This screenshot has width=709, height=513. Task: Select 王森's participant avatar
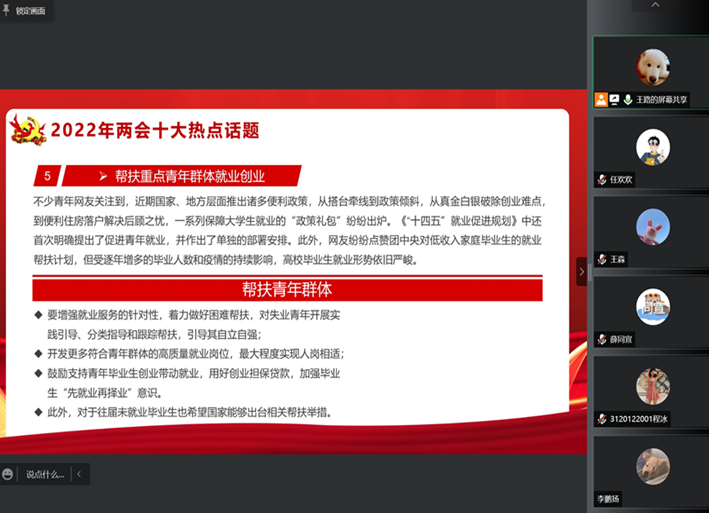pos(652,227)
